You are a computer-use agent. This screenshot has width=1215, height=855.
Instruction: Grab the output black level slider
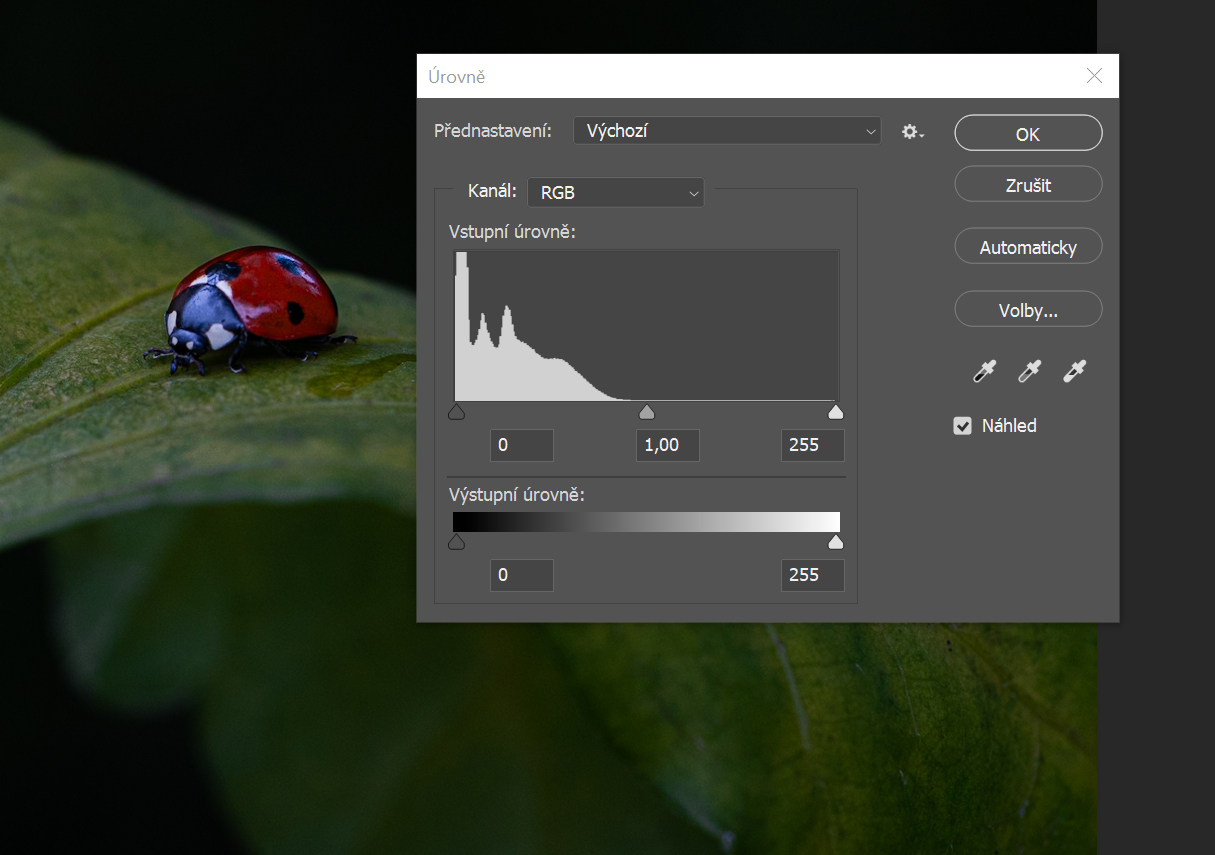(x=457, y=542)
